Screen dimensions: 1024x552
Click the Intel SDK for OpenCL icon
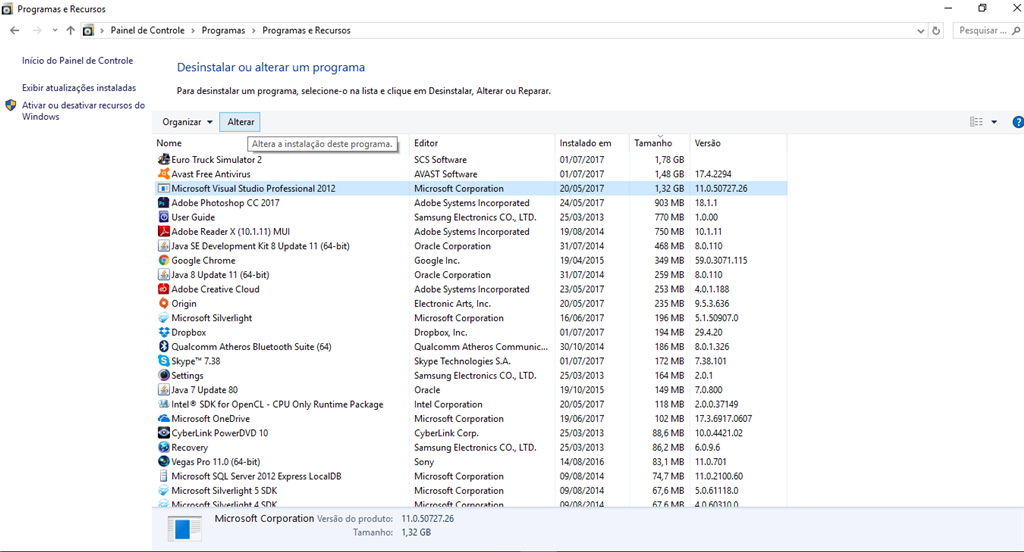coord(164,404)
